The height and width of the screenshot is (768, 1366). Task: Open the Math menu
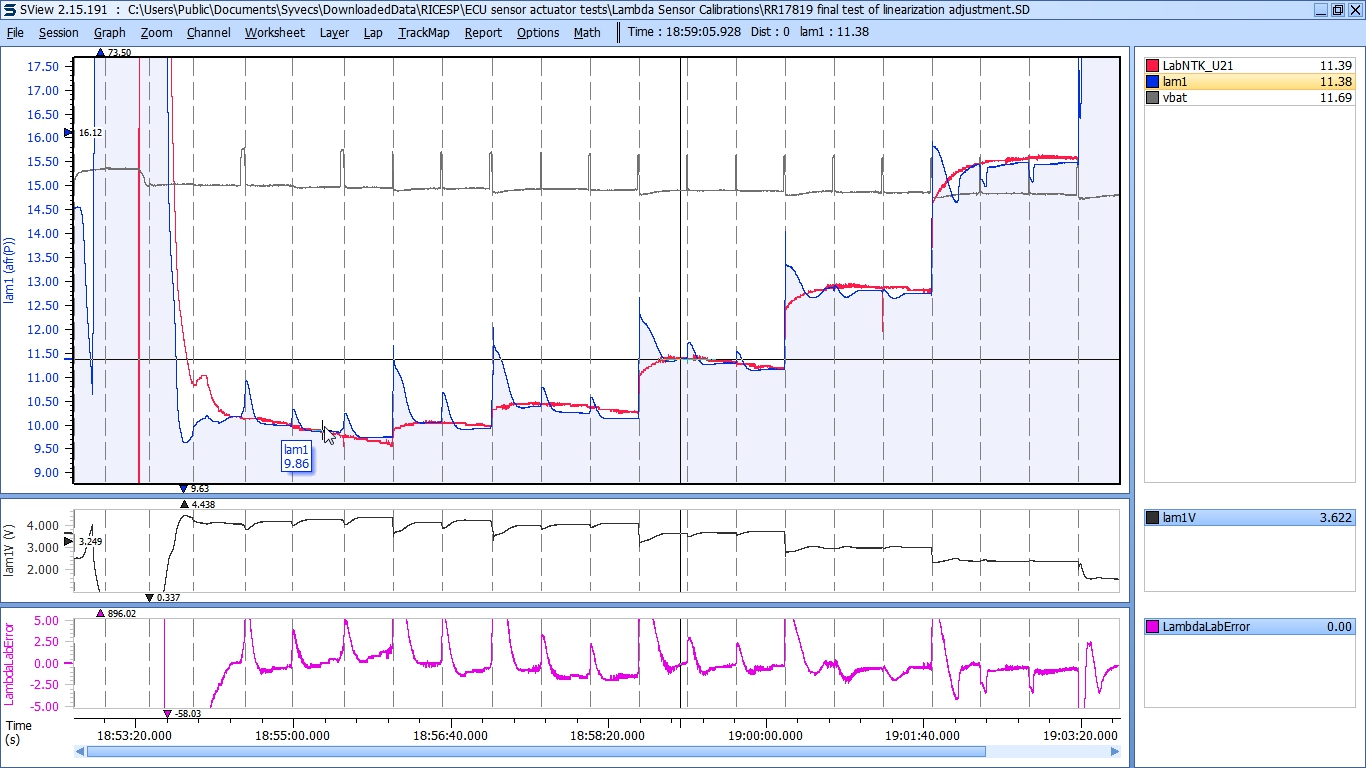587,32
